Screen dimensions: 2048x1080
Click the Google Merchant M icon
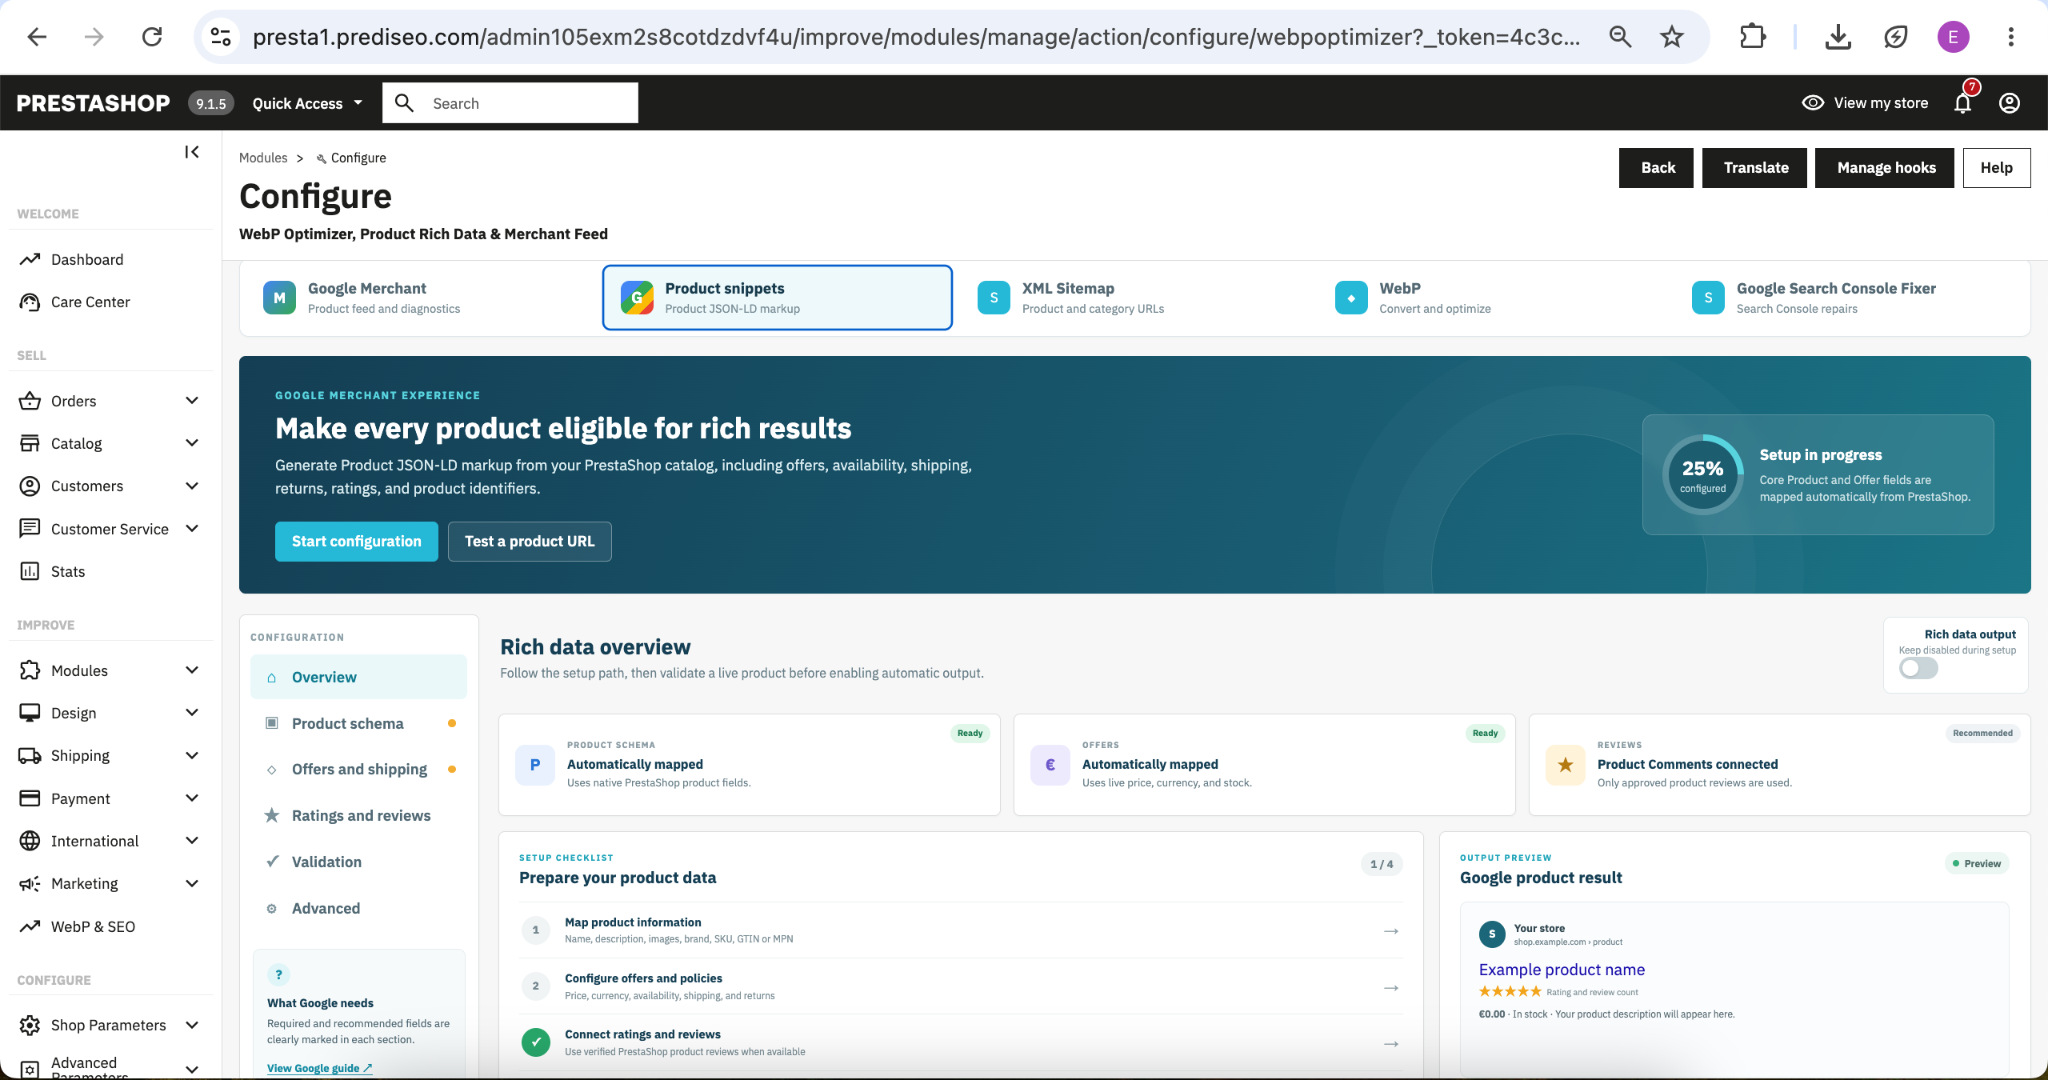(x=279, y=298)
